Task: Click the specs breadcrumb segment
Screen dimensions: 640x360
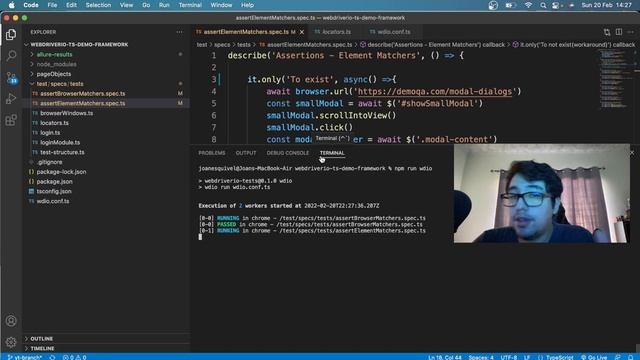Action: click(222, 44)
